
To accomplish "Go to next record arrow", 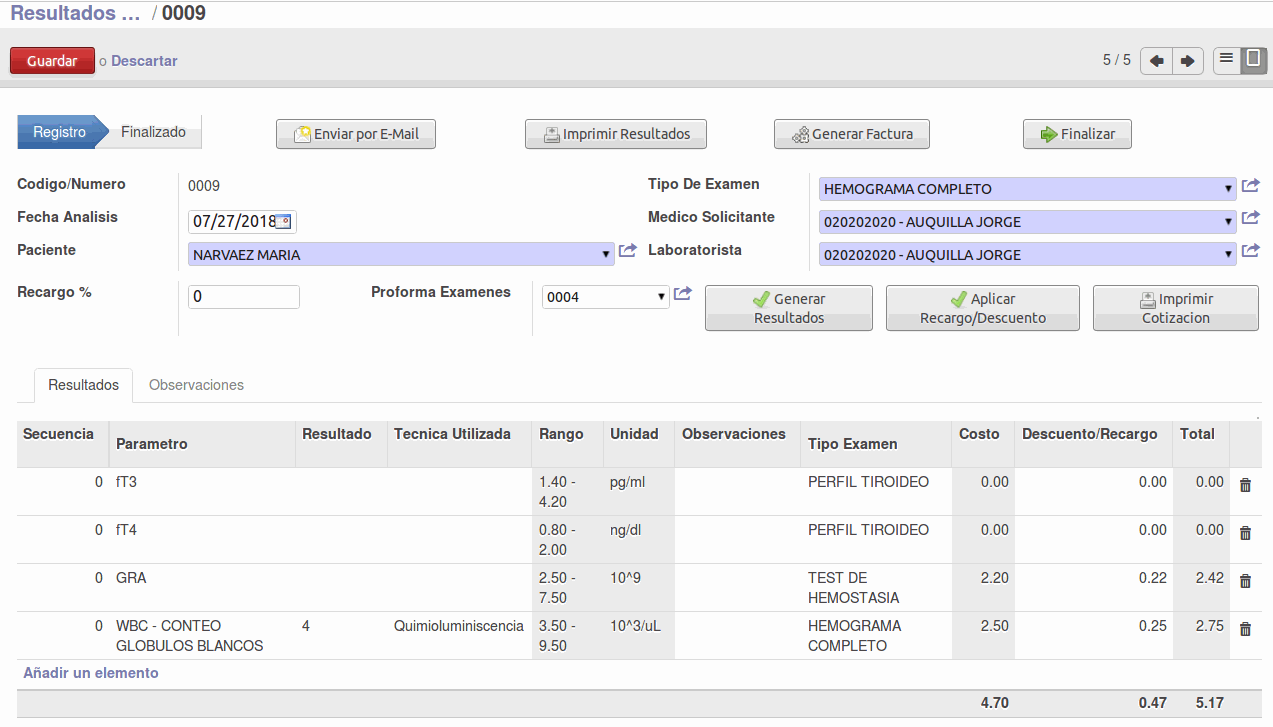I will [x=1187, y=61].
